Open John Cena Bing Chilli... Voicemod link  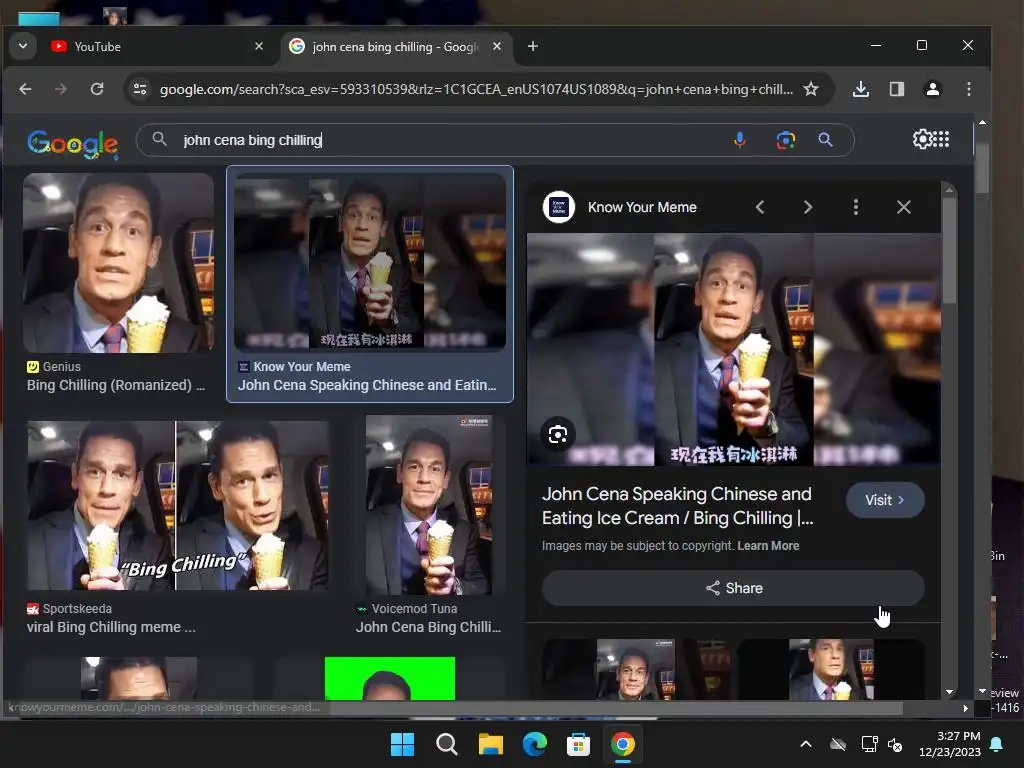click(428, 627)
